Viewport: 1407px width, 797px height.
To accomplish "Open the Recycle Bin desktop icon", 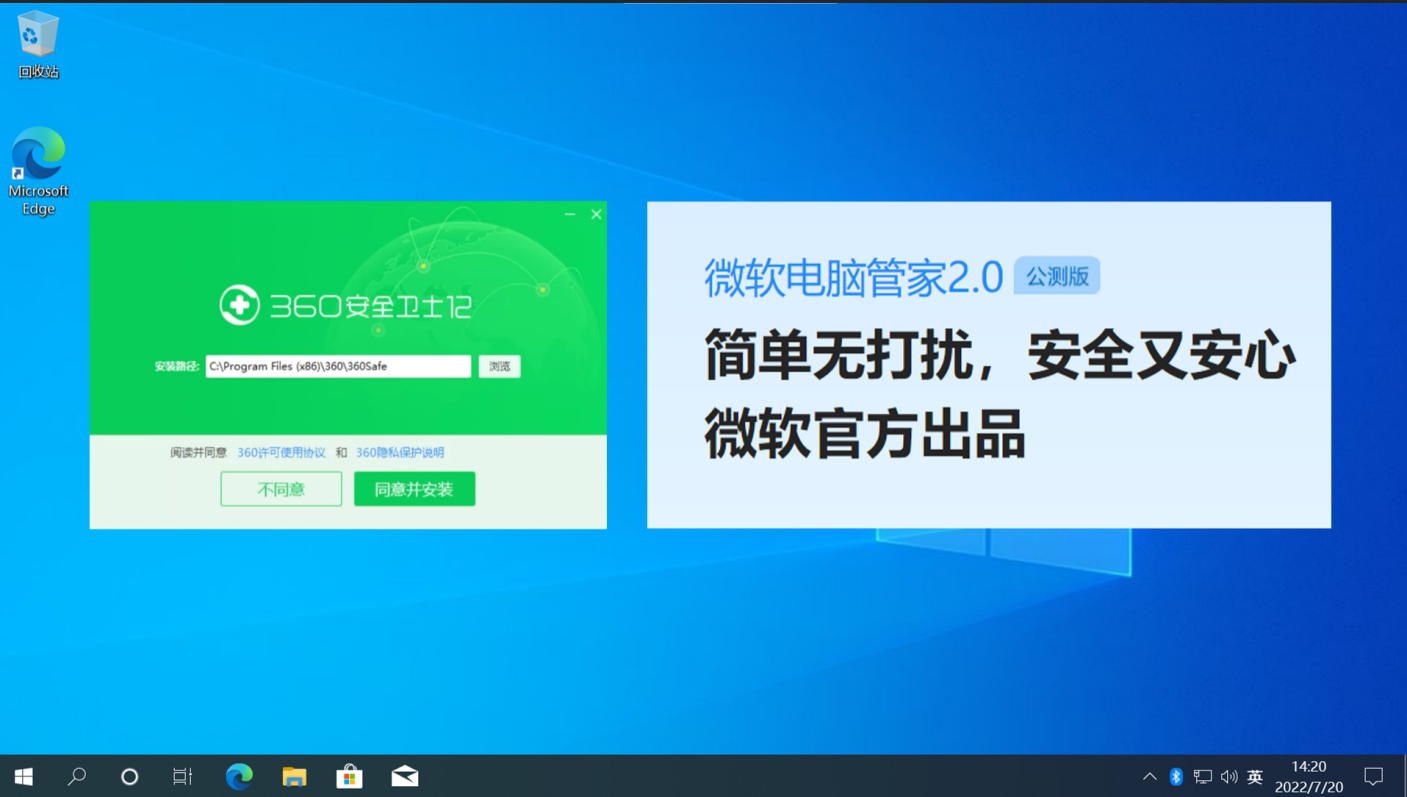I will pyautogui.click(x=38, y=45).
